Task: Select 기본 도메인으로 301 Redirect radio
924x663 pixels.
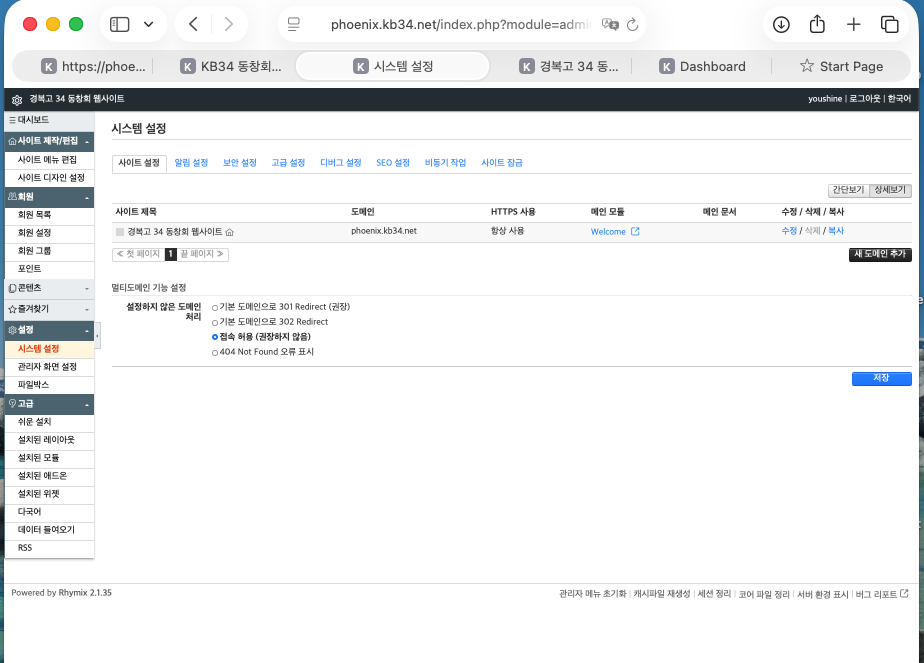Action: click(x=215, y=308)
